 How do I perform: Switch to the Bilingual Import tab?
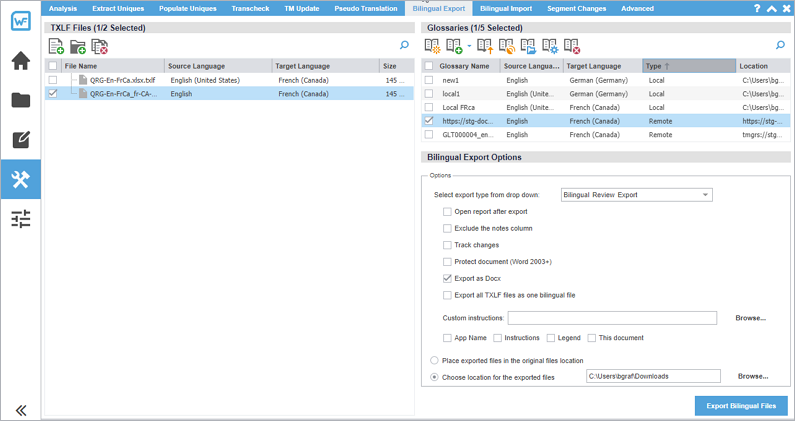pyautogui.click(x=506, y=8)
